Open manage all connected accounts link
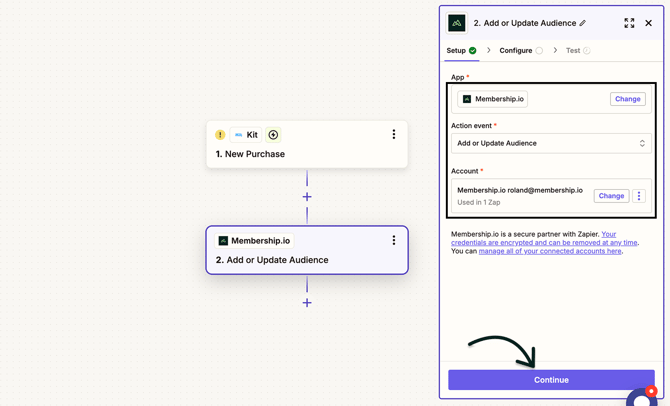The image size is (670, 406). pyautogui.click(x=550, y=251)
